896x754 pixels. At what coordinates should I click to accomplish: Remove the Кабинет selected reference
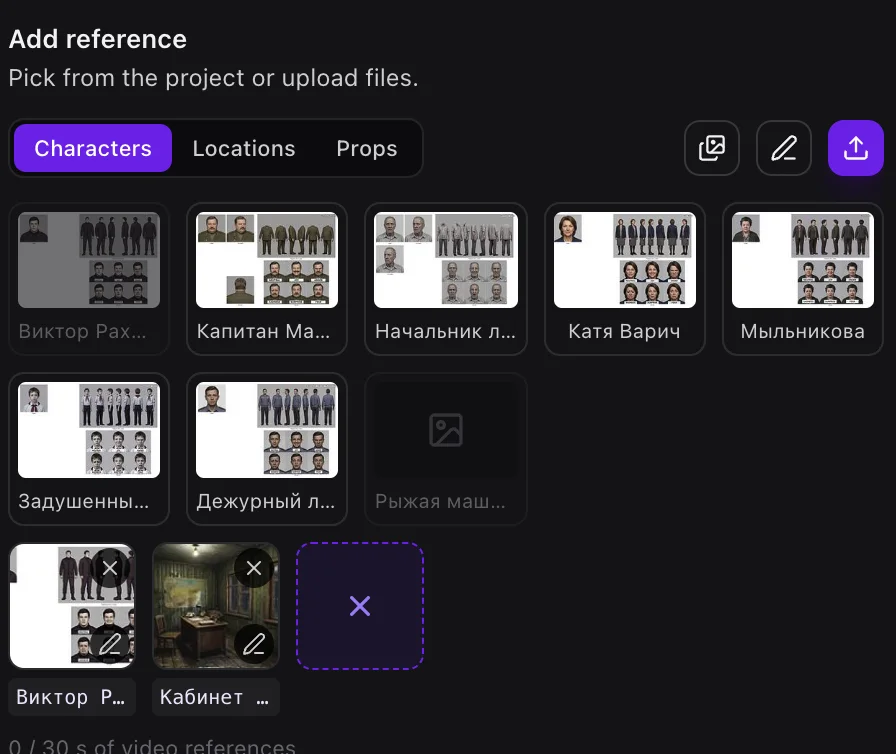pyautogui.click(x=254, y=568)
